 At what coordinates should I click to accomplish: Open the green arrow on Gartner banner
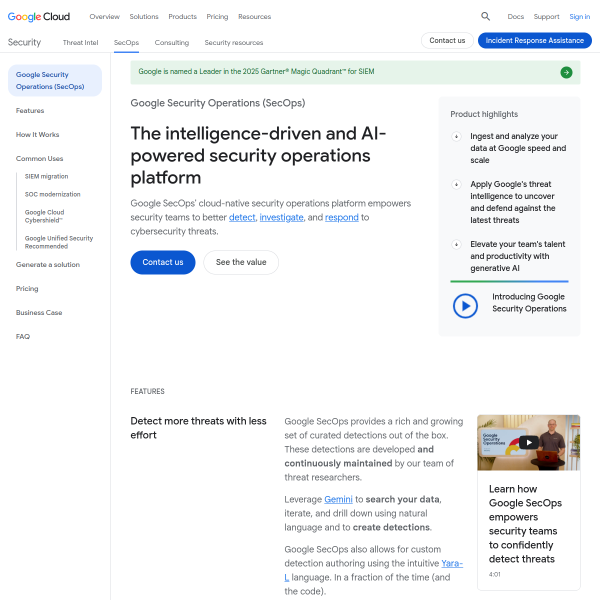[x=566, y=72]
